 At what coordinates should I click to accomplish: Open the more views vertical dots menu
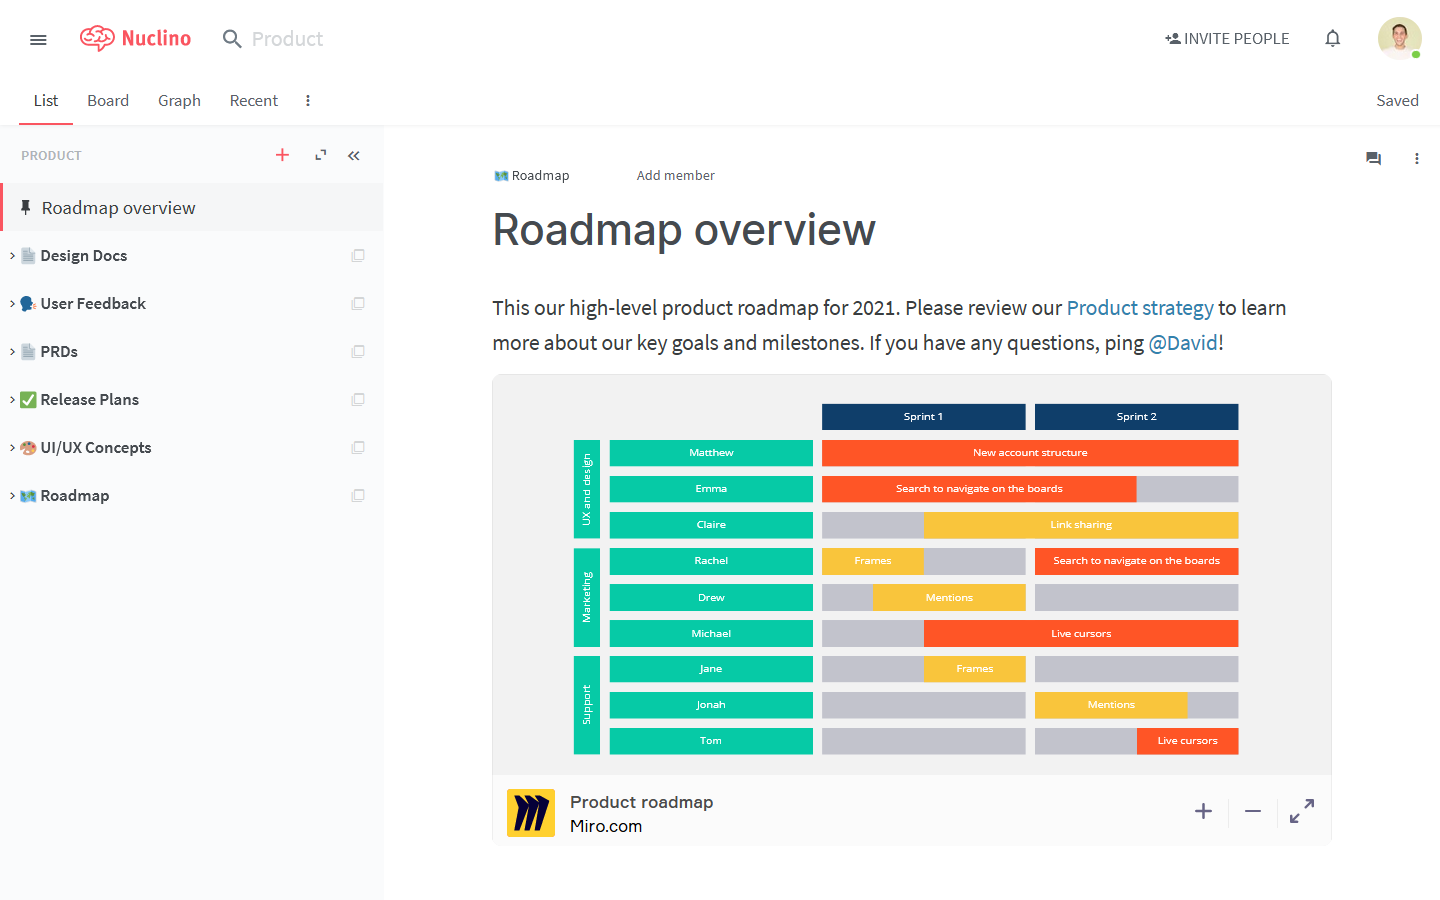point(308,100)
